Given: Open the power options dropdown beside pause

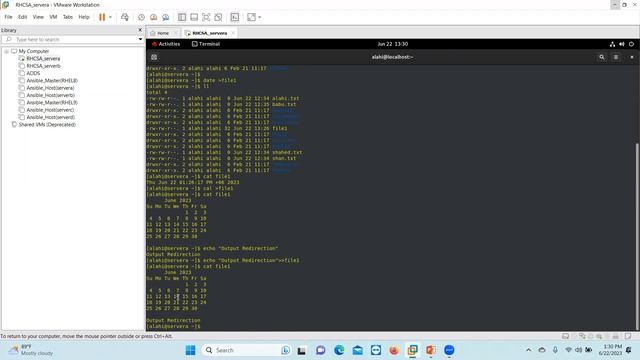Looking at the screenshot, I should coord(110,17).
